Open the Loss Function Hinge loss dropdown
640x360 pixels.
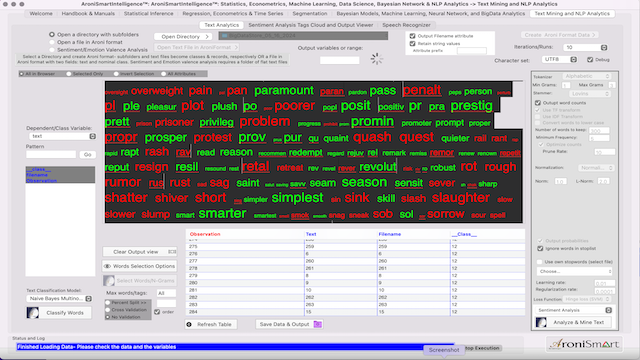588,299
